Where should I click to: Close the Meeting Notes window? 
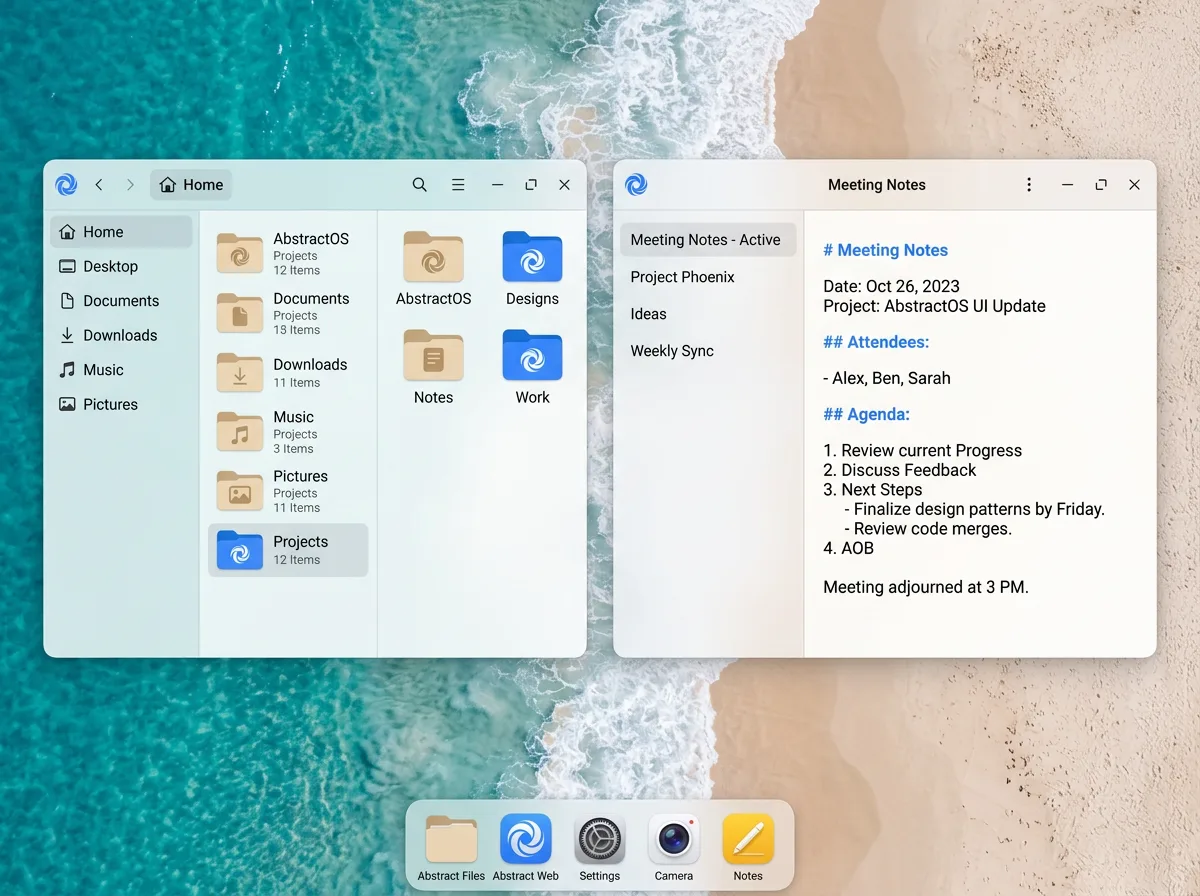click(1134, 185)
